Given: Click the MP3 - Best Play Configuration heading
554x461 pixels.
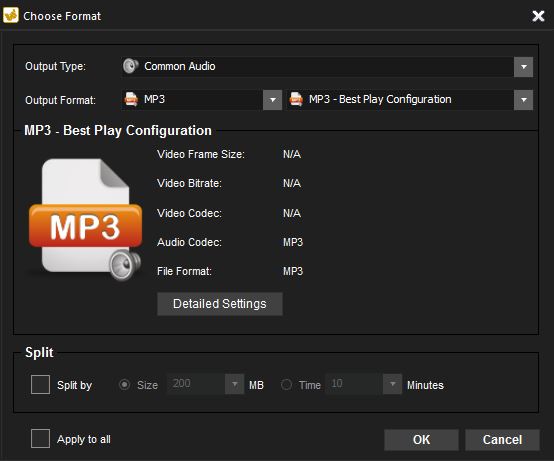Looking at the screenshot, I should click(118, 131).
